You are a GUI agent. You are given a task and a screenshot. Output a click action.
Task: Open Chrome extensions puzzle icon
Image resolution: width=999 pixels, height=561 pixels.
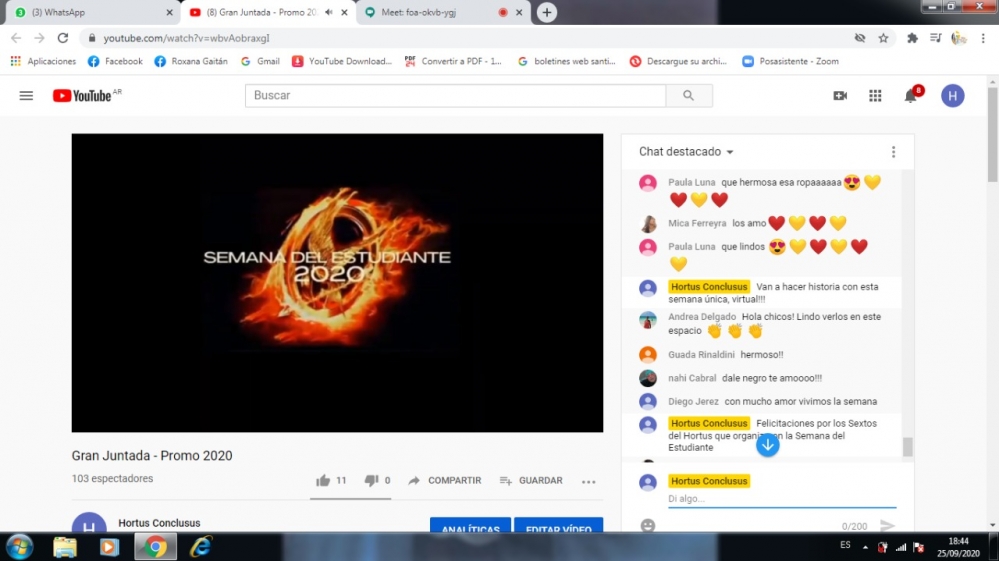(912, 38)
